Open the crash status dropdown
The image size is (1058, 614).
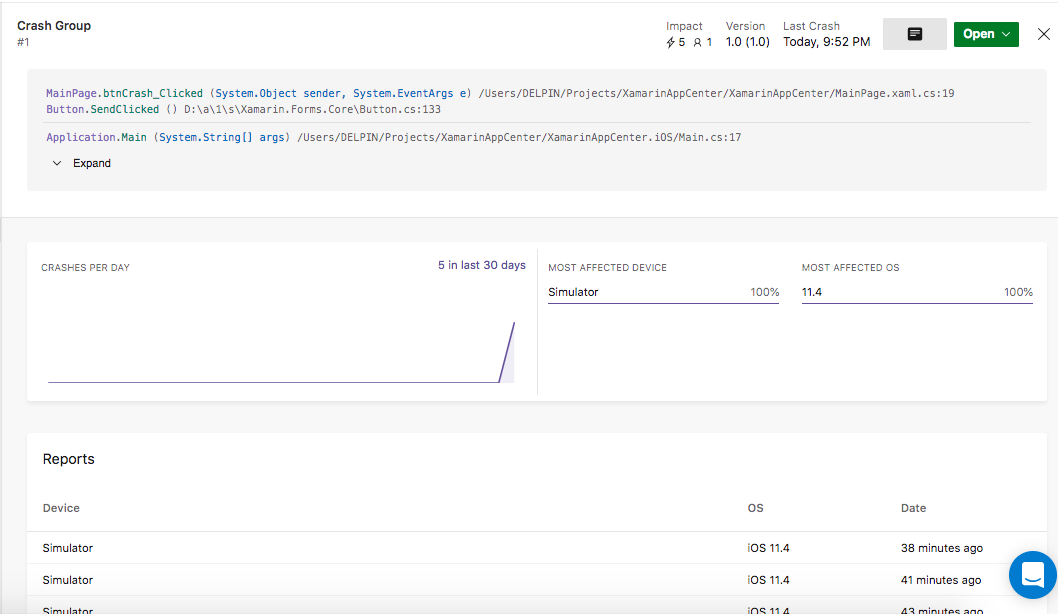click(x=986, y=33)
